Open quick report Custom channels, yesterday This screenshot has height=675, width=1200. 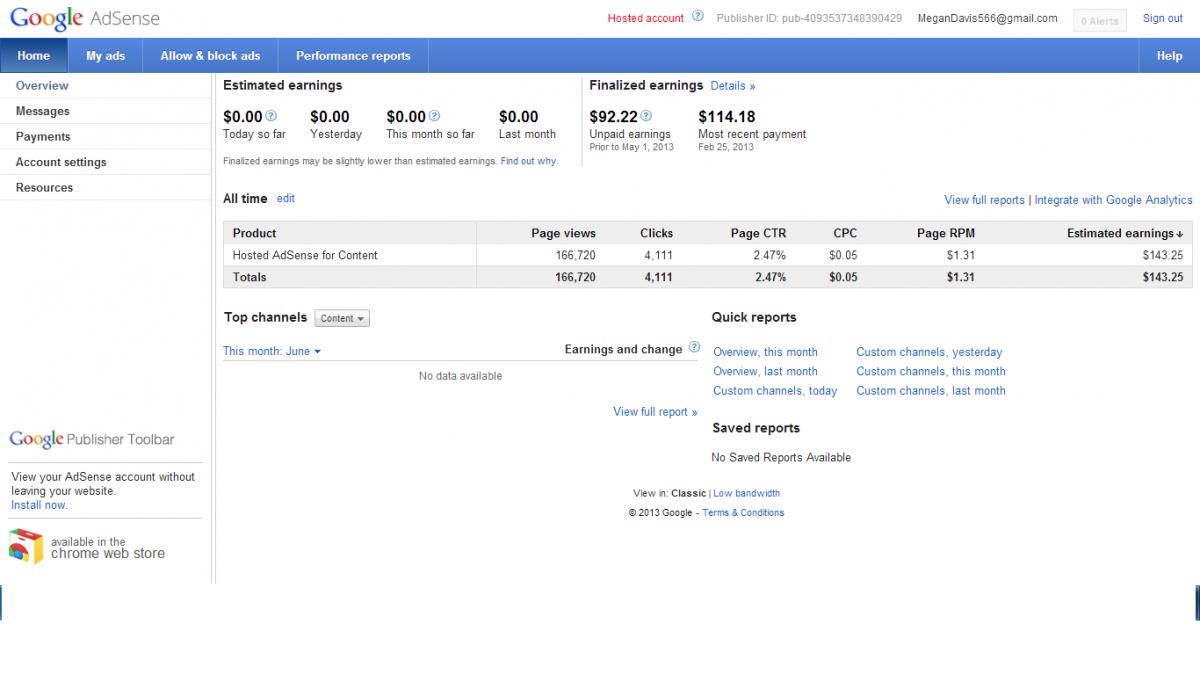[929, 352]
